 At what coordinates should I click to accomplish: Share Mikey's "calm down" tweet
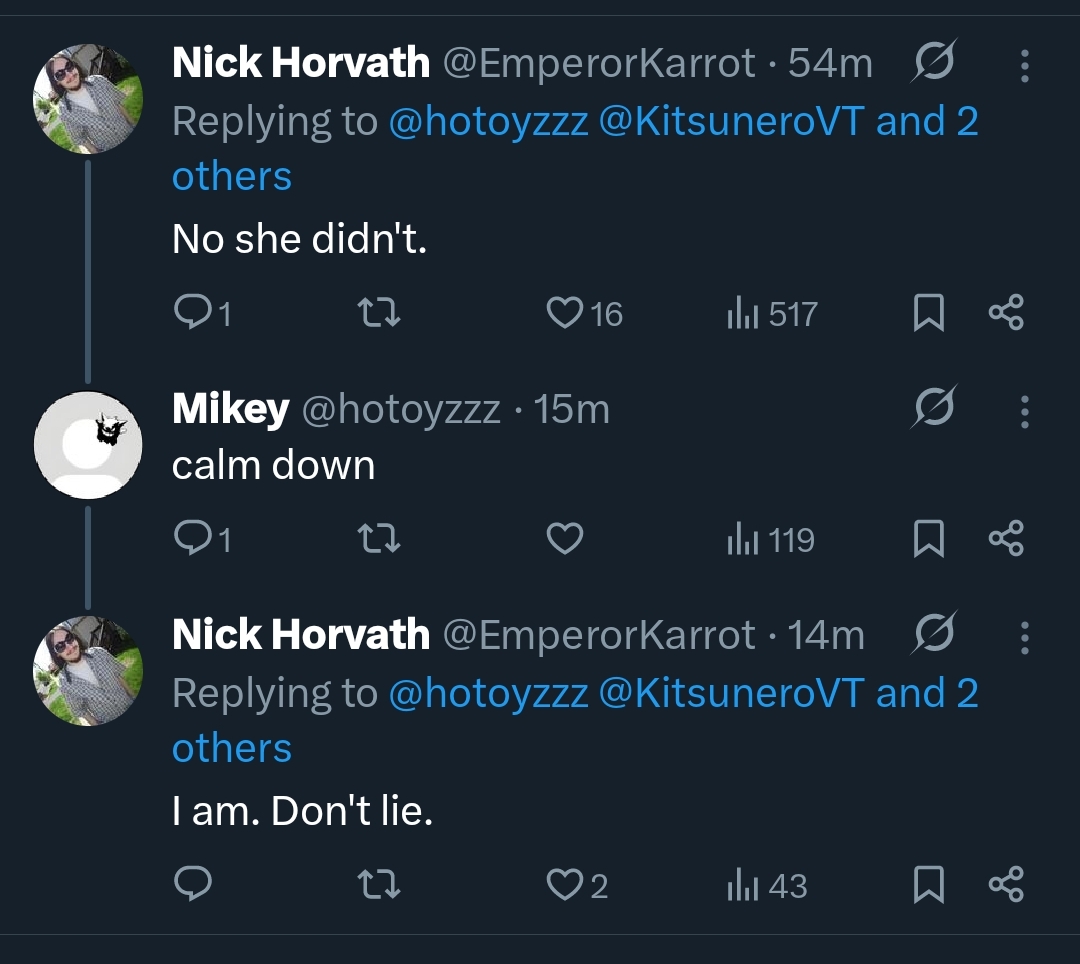coord(1005,540)
